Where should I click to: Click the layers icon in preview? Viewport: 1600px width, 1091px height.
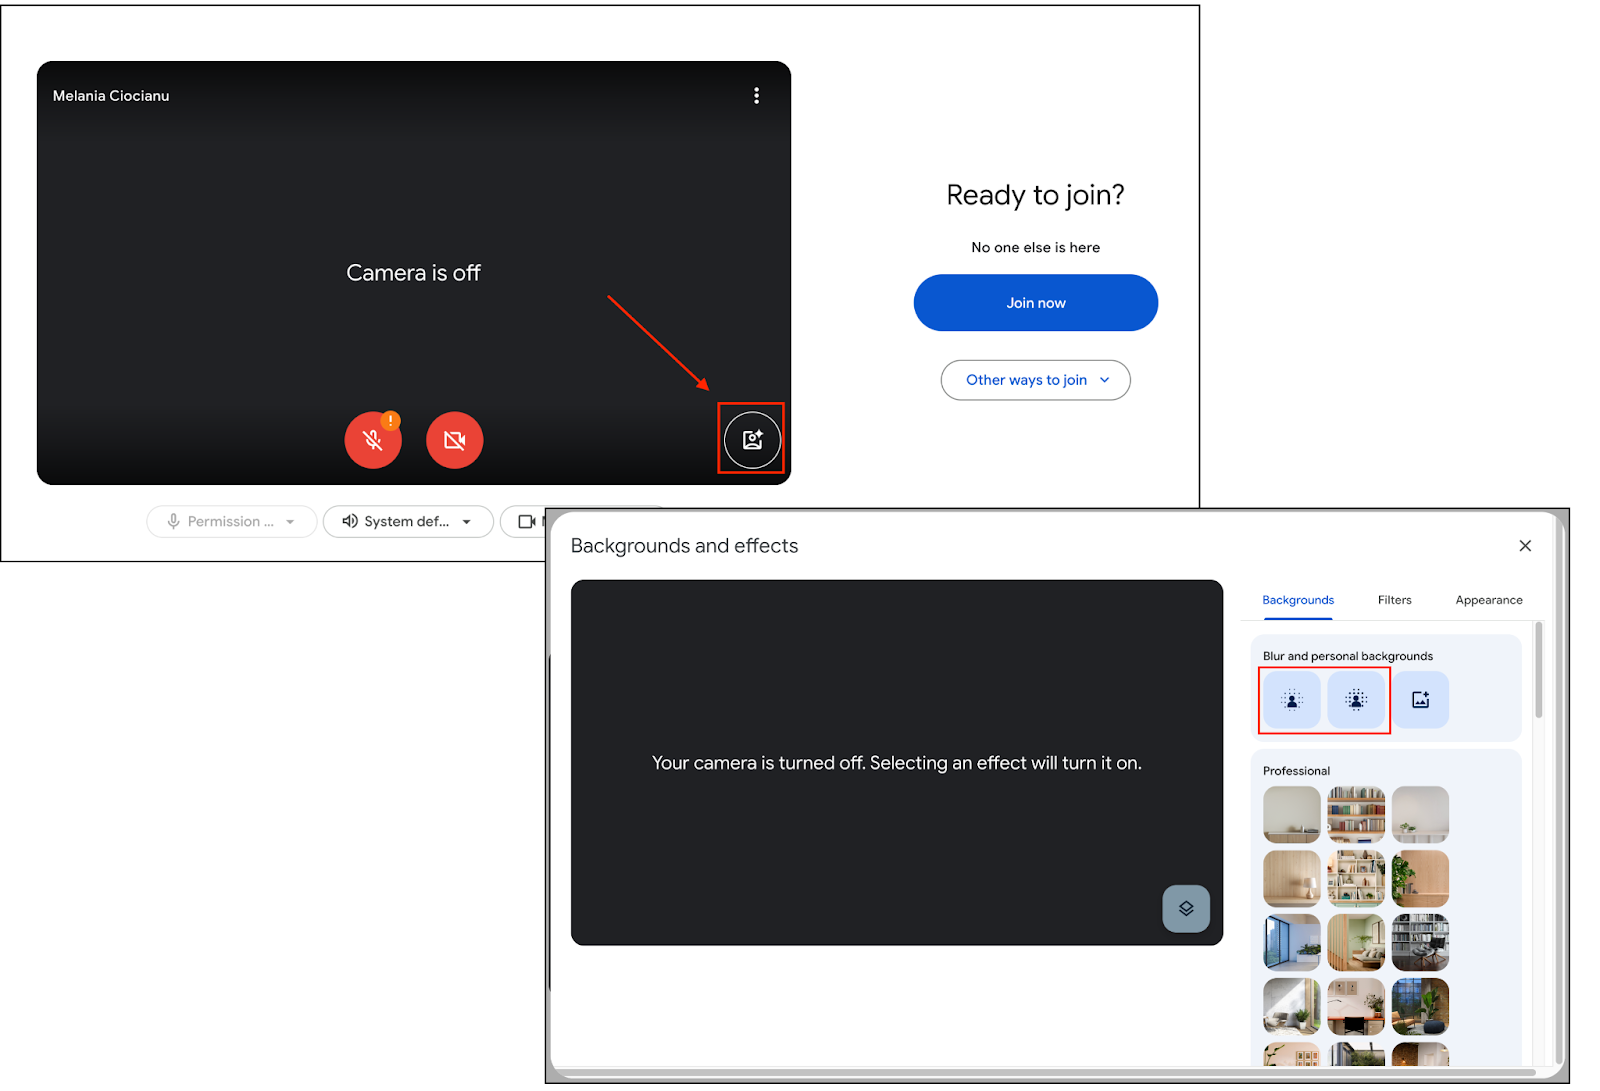tap(1185, 908)
